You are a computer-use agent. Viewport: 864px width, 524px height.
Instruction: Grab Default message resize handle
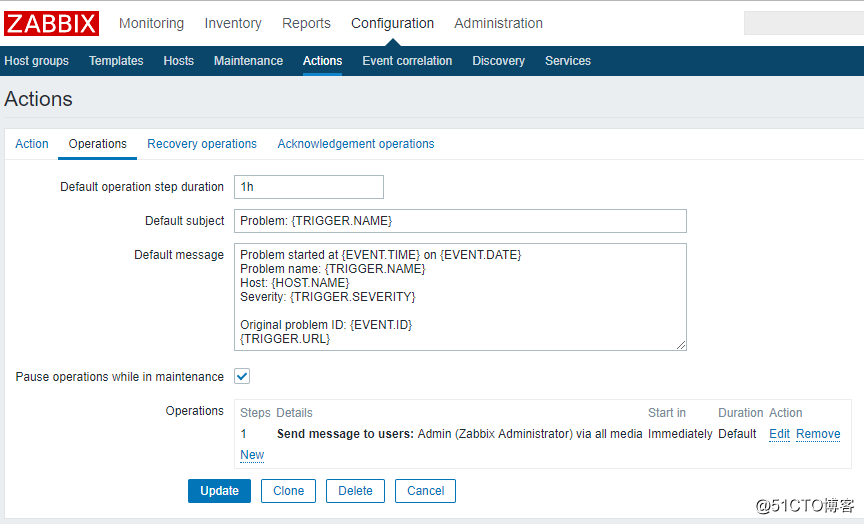[x=681, y=345]
